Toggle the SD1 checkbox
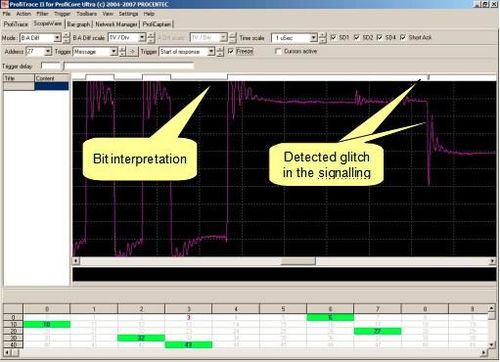This screenshot has width=500, height=362. (333, 37)
